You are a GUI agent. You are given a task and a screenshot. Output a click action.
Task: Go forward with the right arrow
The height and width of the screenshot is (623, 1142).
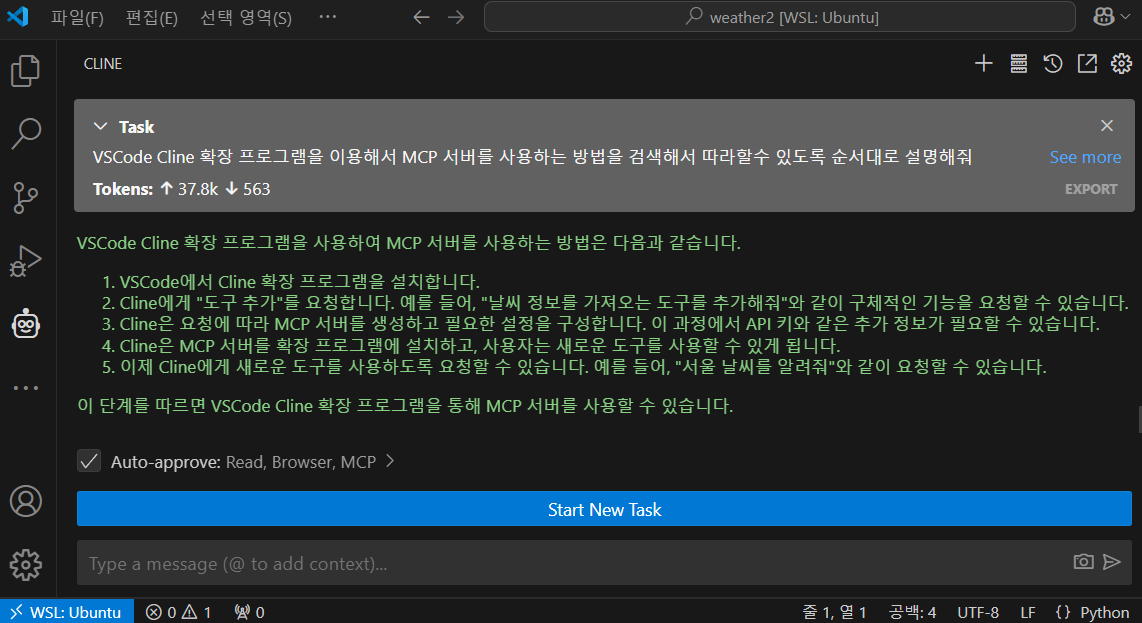coord(456,17)
